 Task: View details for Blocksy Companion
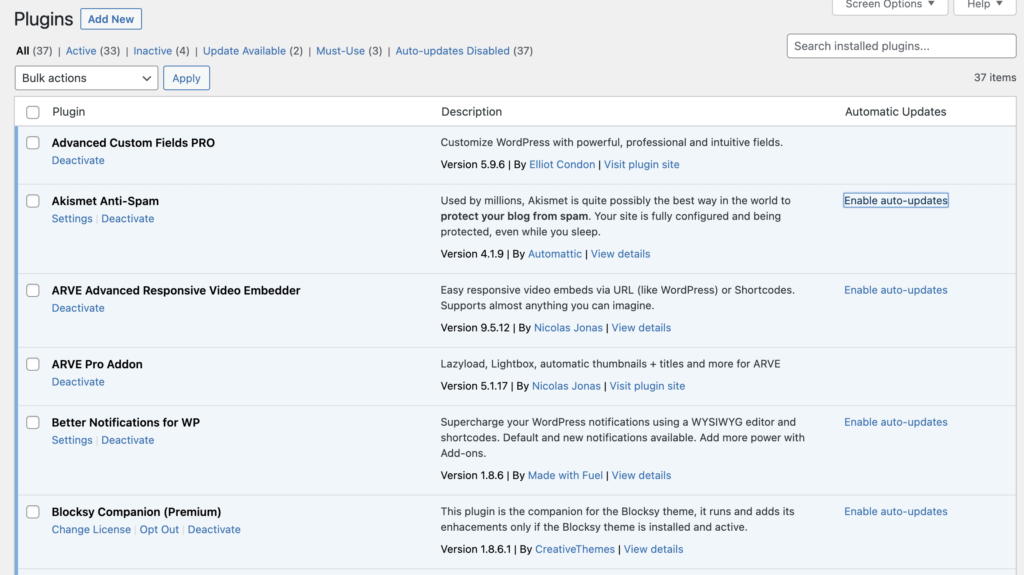coord(653,549)
